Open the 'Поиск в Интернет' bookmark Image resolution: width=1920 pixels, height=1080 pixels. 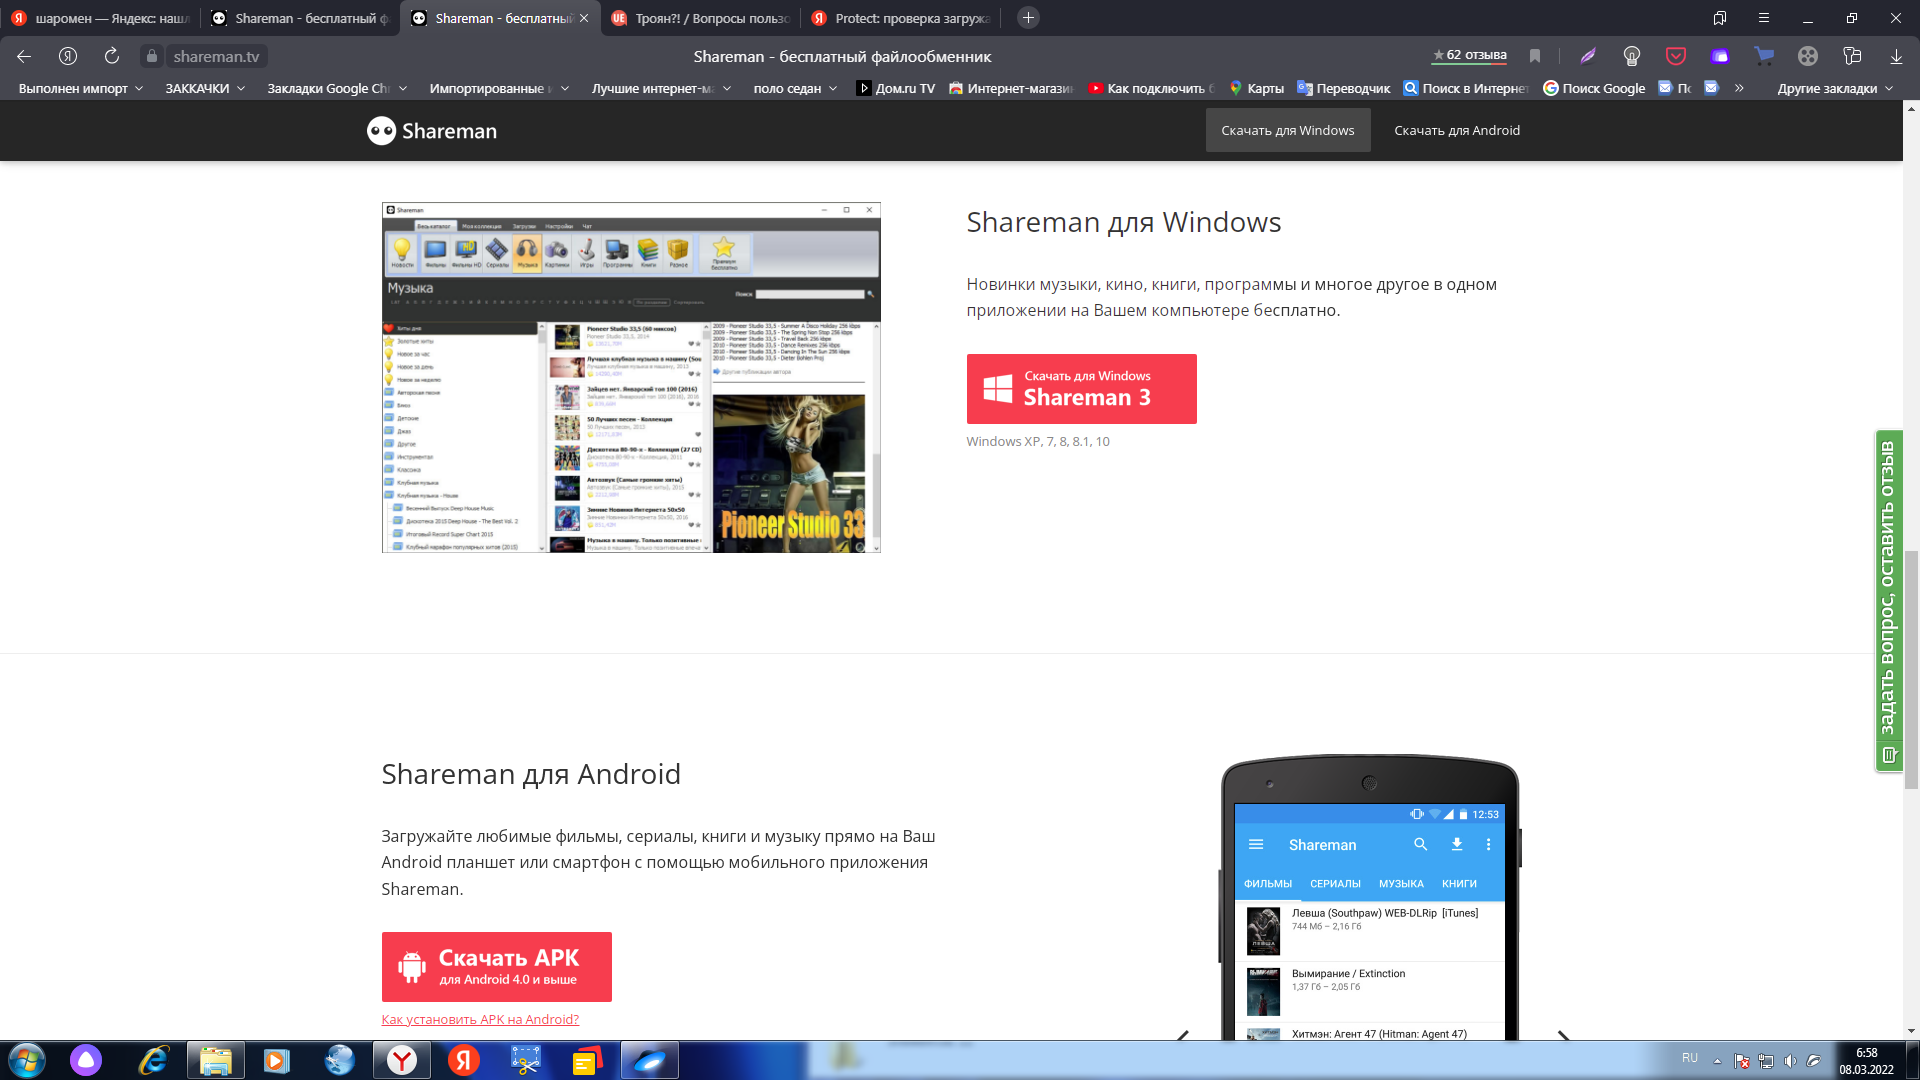(x=1465, y=88)
